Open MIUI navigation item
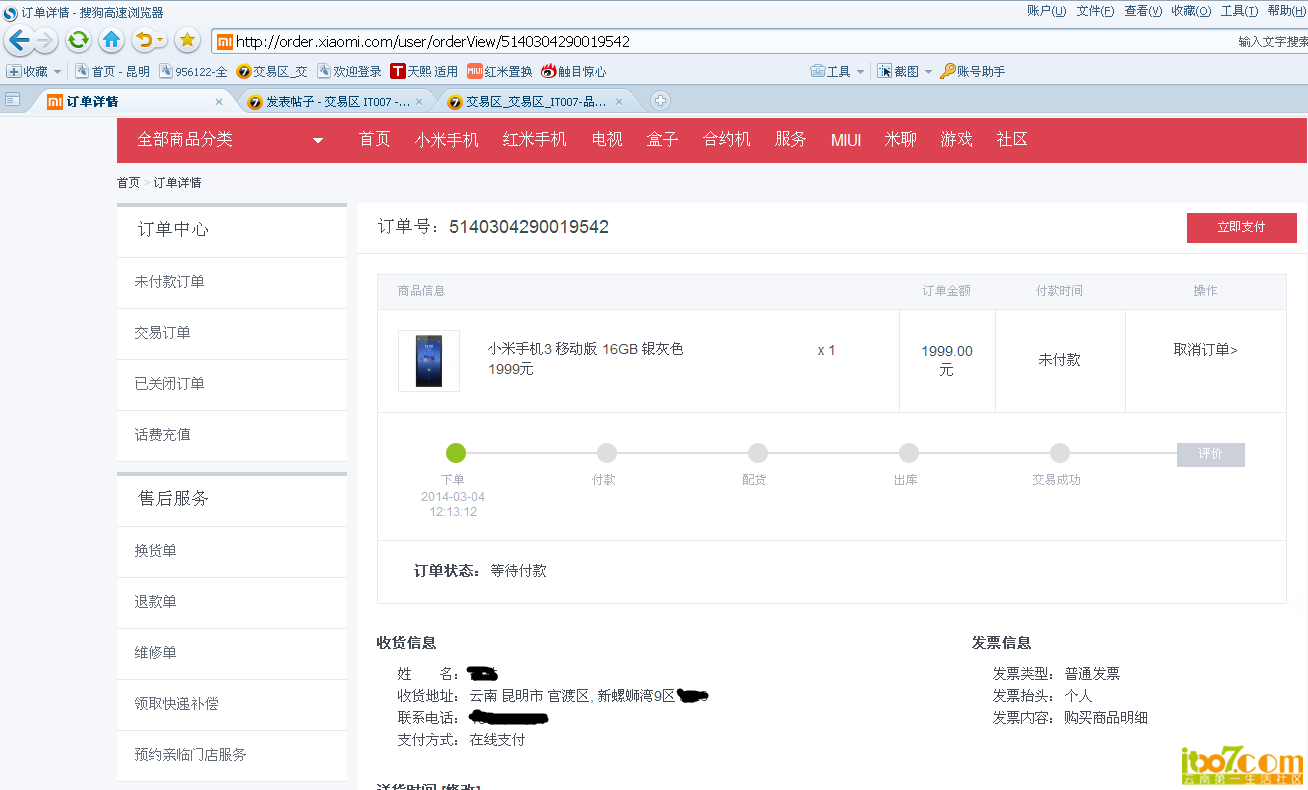1308x790 pixels. coord(846,140)
